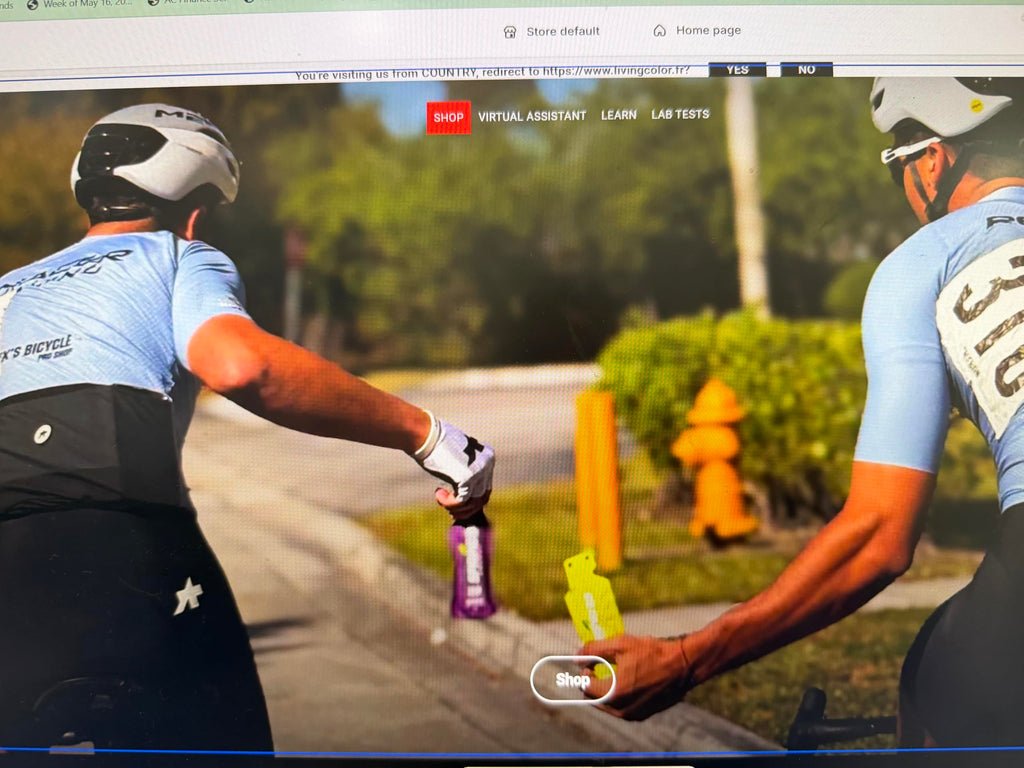Open the red SHOP menu item

pyautogui.click(x=449, y=118)
